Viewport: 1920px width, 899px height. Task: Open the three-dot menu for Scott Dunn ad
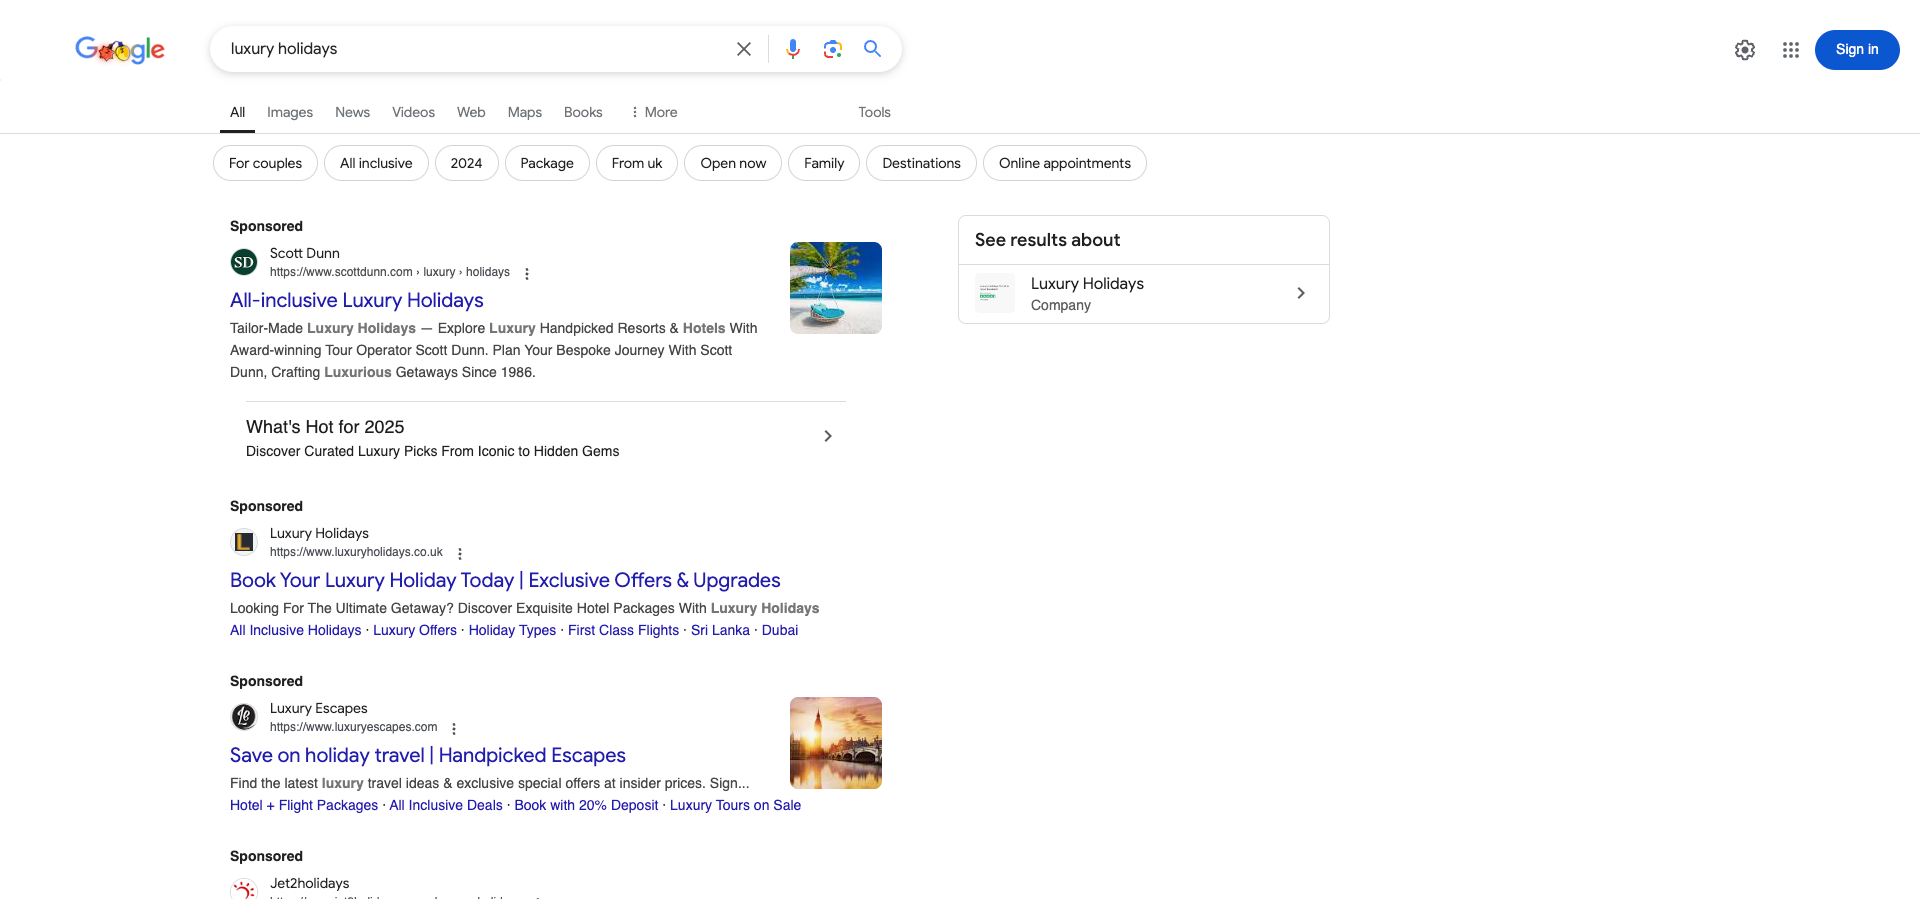coord(527,273)
